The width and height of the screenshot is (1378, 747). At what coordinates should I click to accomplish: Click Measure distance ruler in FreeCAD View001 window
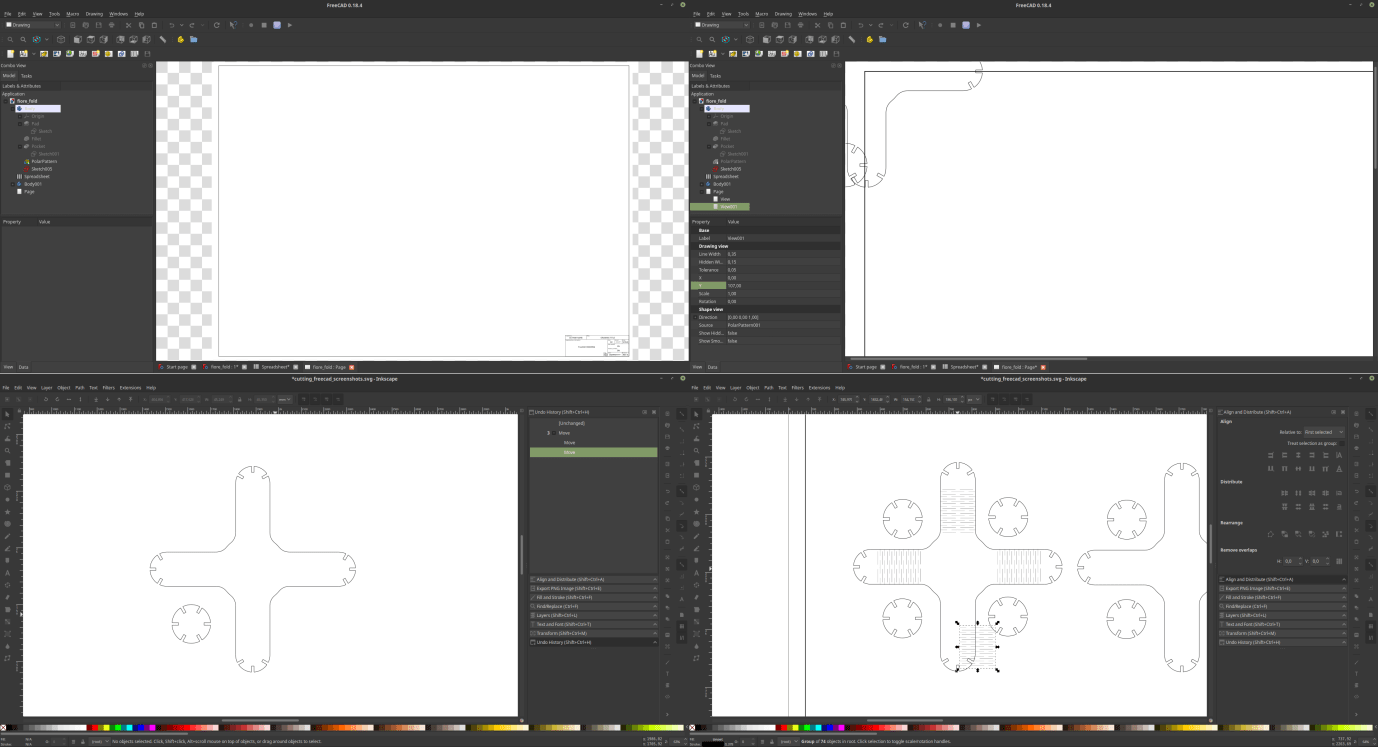tap(851, 39)
